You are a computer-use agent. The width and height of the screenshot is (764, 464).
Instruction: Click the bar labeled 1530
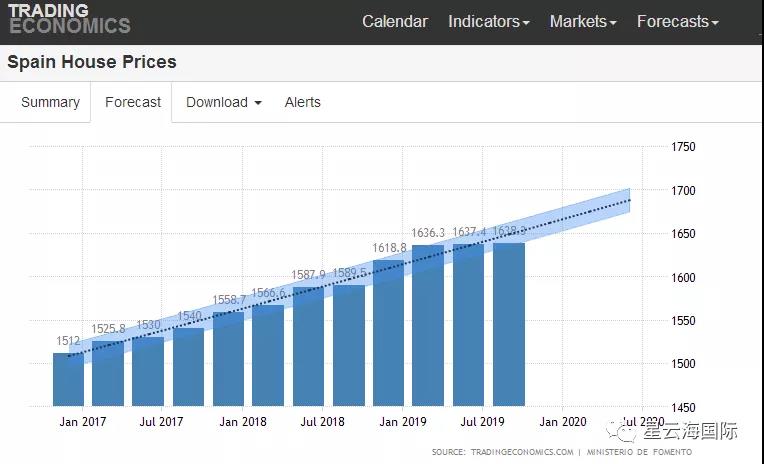coord(148,371)
